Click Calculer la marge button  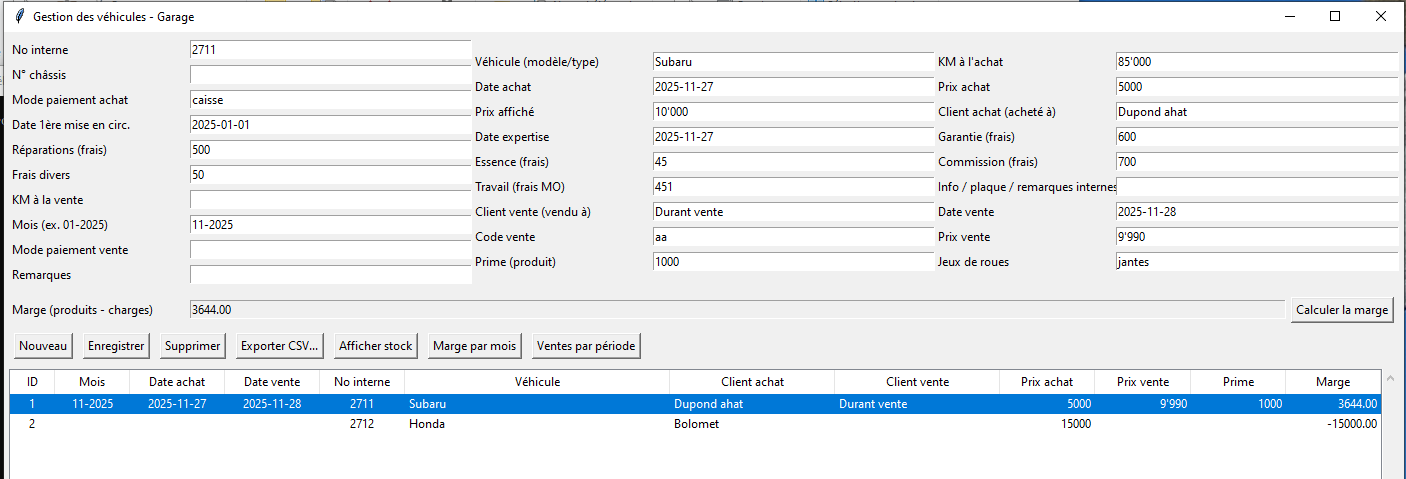(1341, 310)
